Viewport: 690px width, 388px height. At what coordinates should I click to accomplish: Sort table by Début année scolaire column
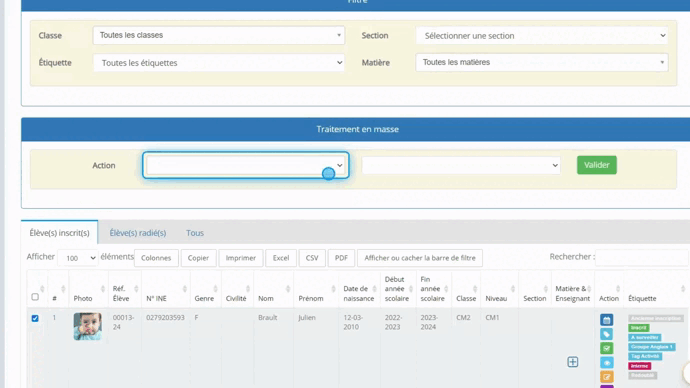point(398,289)
